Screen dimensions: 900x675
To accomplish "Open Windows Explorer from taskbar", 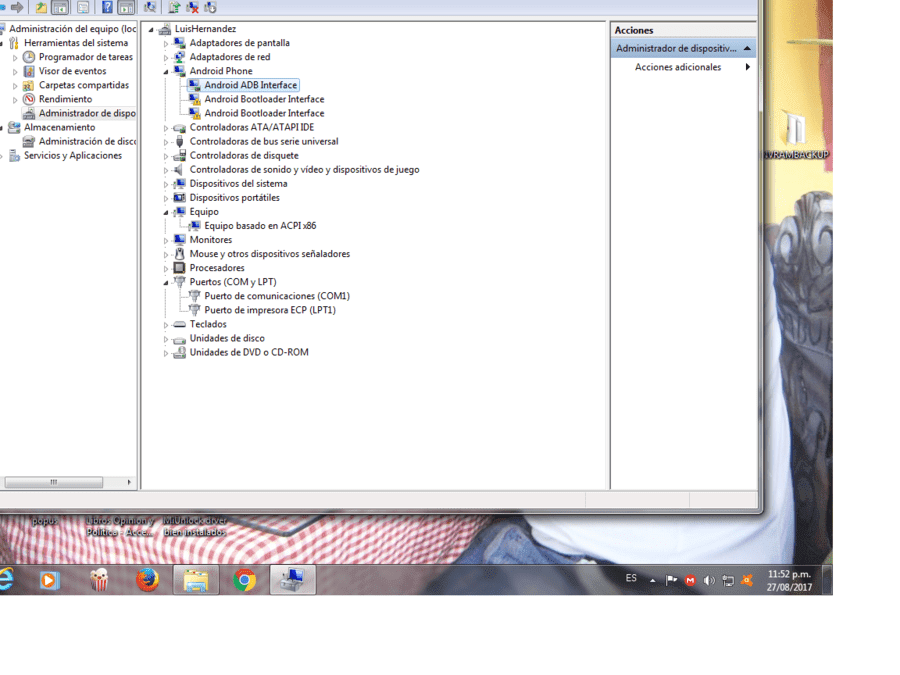I will click(x=196, y=580).
